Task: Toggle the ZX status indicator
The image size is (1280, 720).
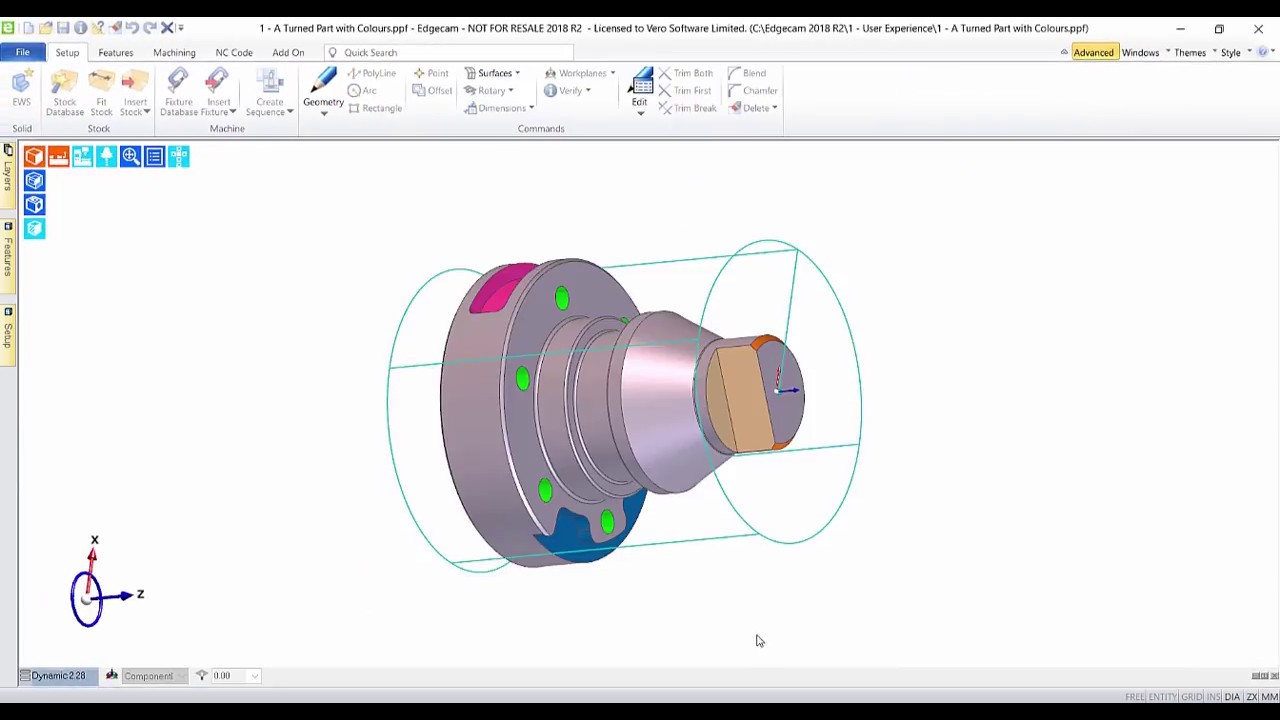Action: click(x=1251, y=697)
